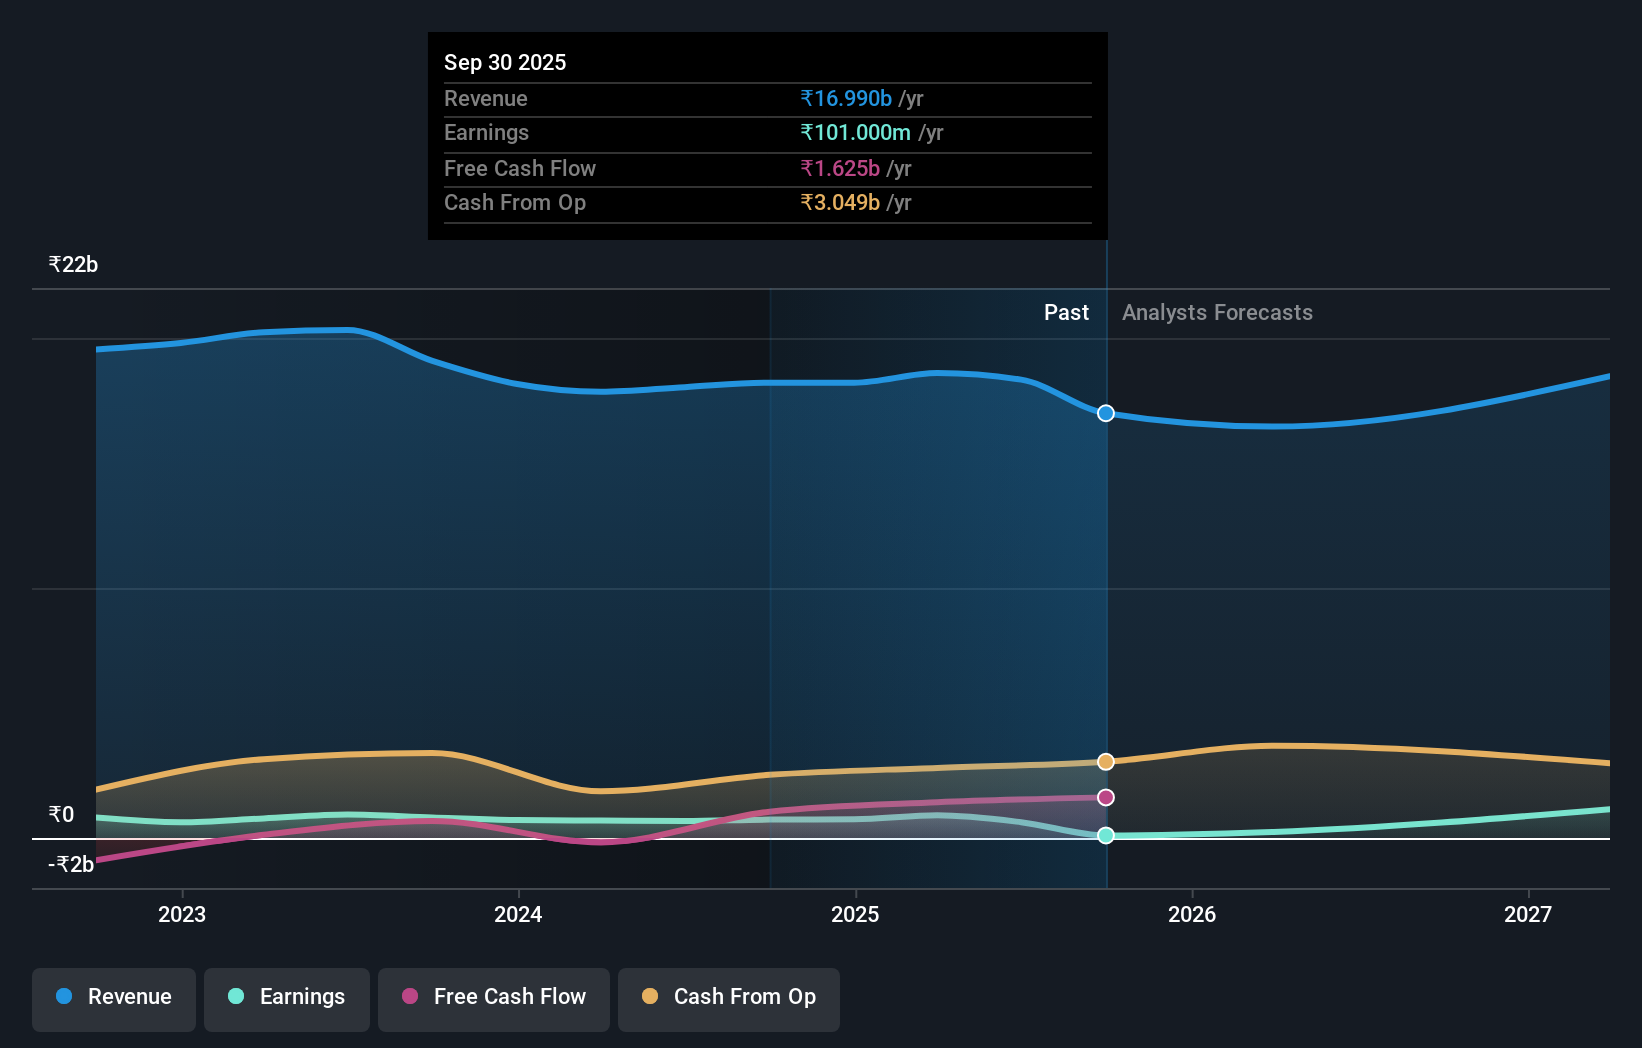Click the Earnings legend teal dot
The width and height of the screenshot is (1642, 1048).
[x=234, y=997]
